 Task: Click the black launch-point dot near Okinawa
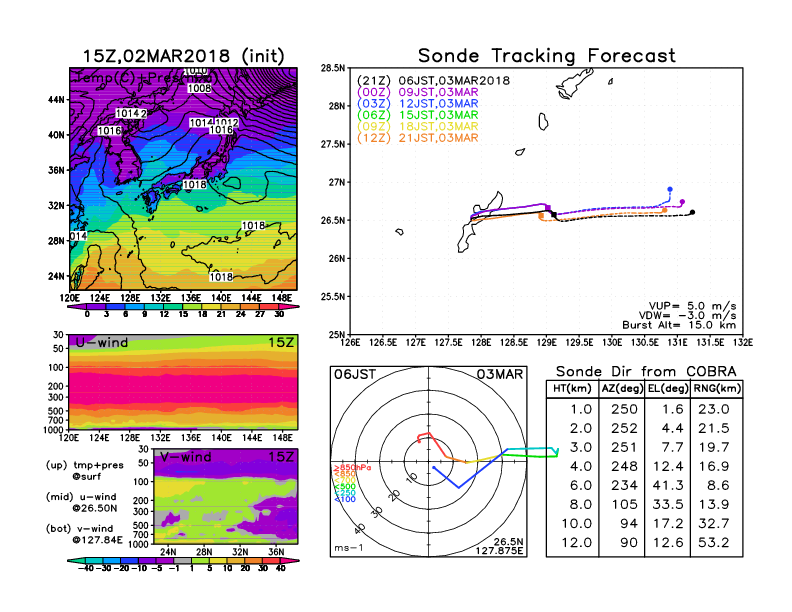(x=553, y=214)
